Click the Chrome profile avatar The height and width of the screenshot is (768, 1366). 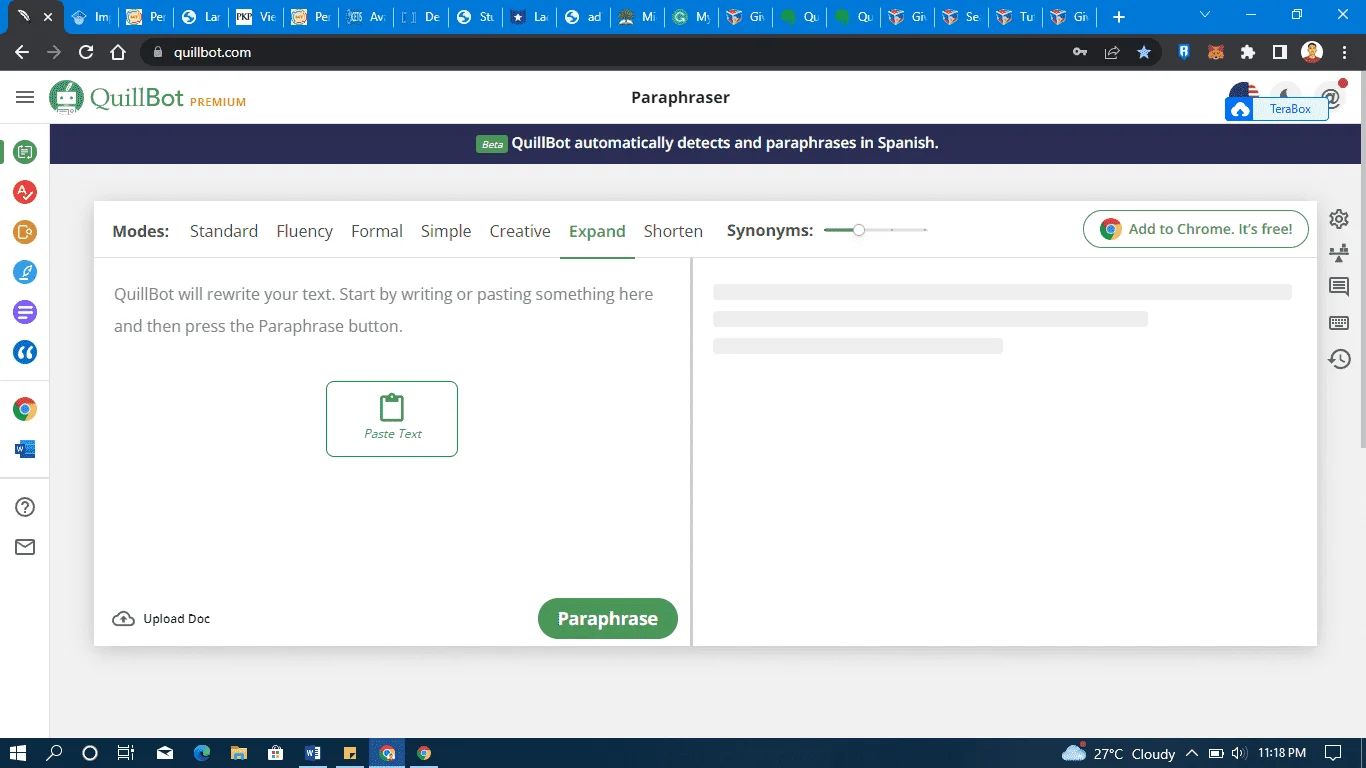[x=1312, y=52]
